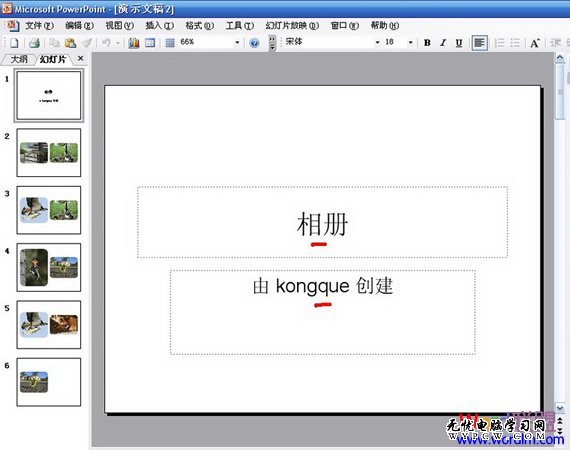Open the 帮助 menu

385,25
